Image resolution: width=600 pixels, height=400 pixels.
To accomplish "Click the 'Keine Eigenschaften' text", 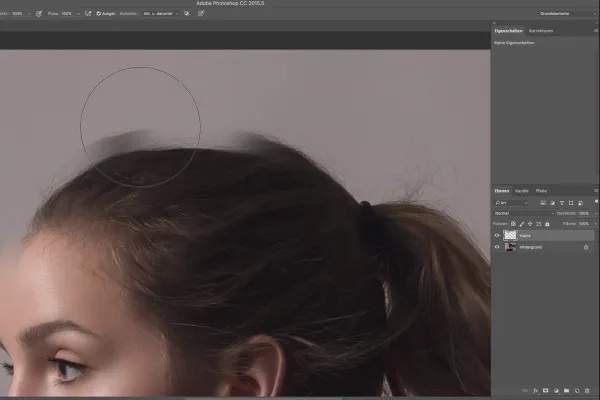I will (514, 43).
